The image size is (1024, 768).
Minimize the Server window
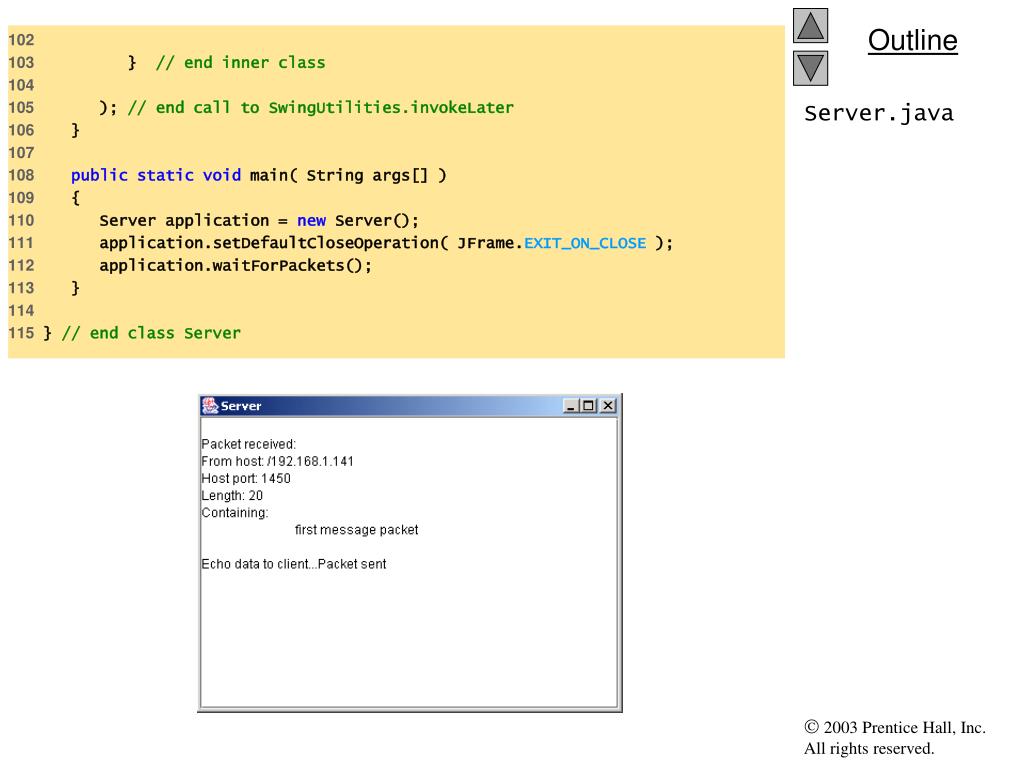point(571,406)
